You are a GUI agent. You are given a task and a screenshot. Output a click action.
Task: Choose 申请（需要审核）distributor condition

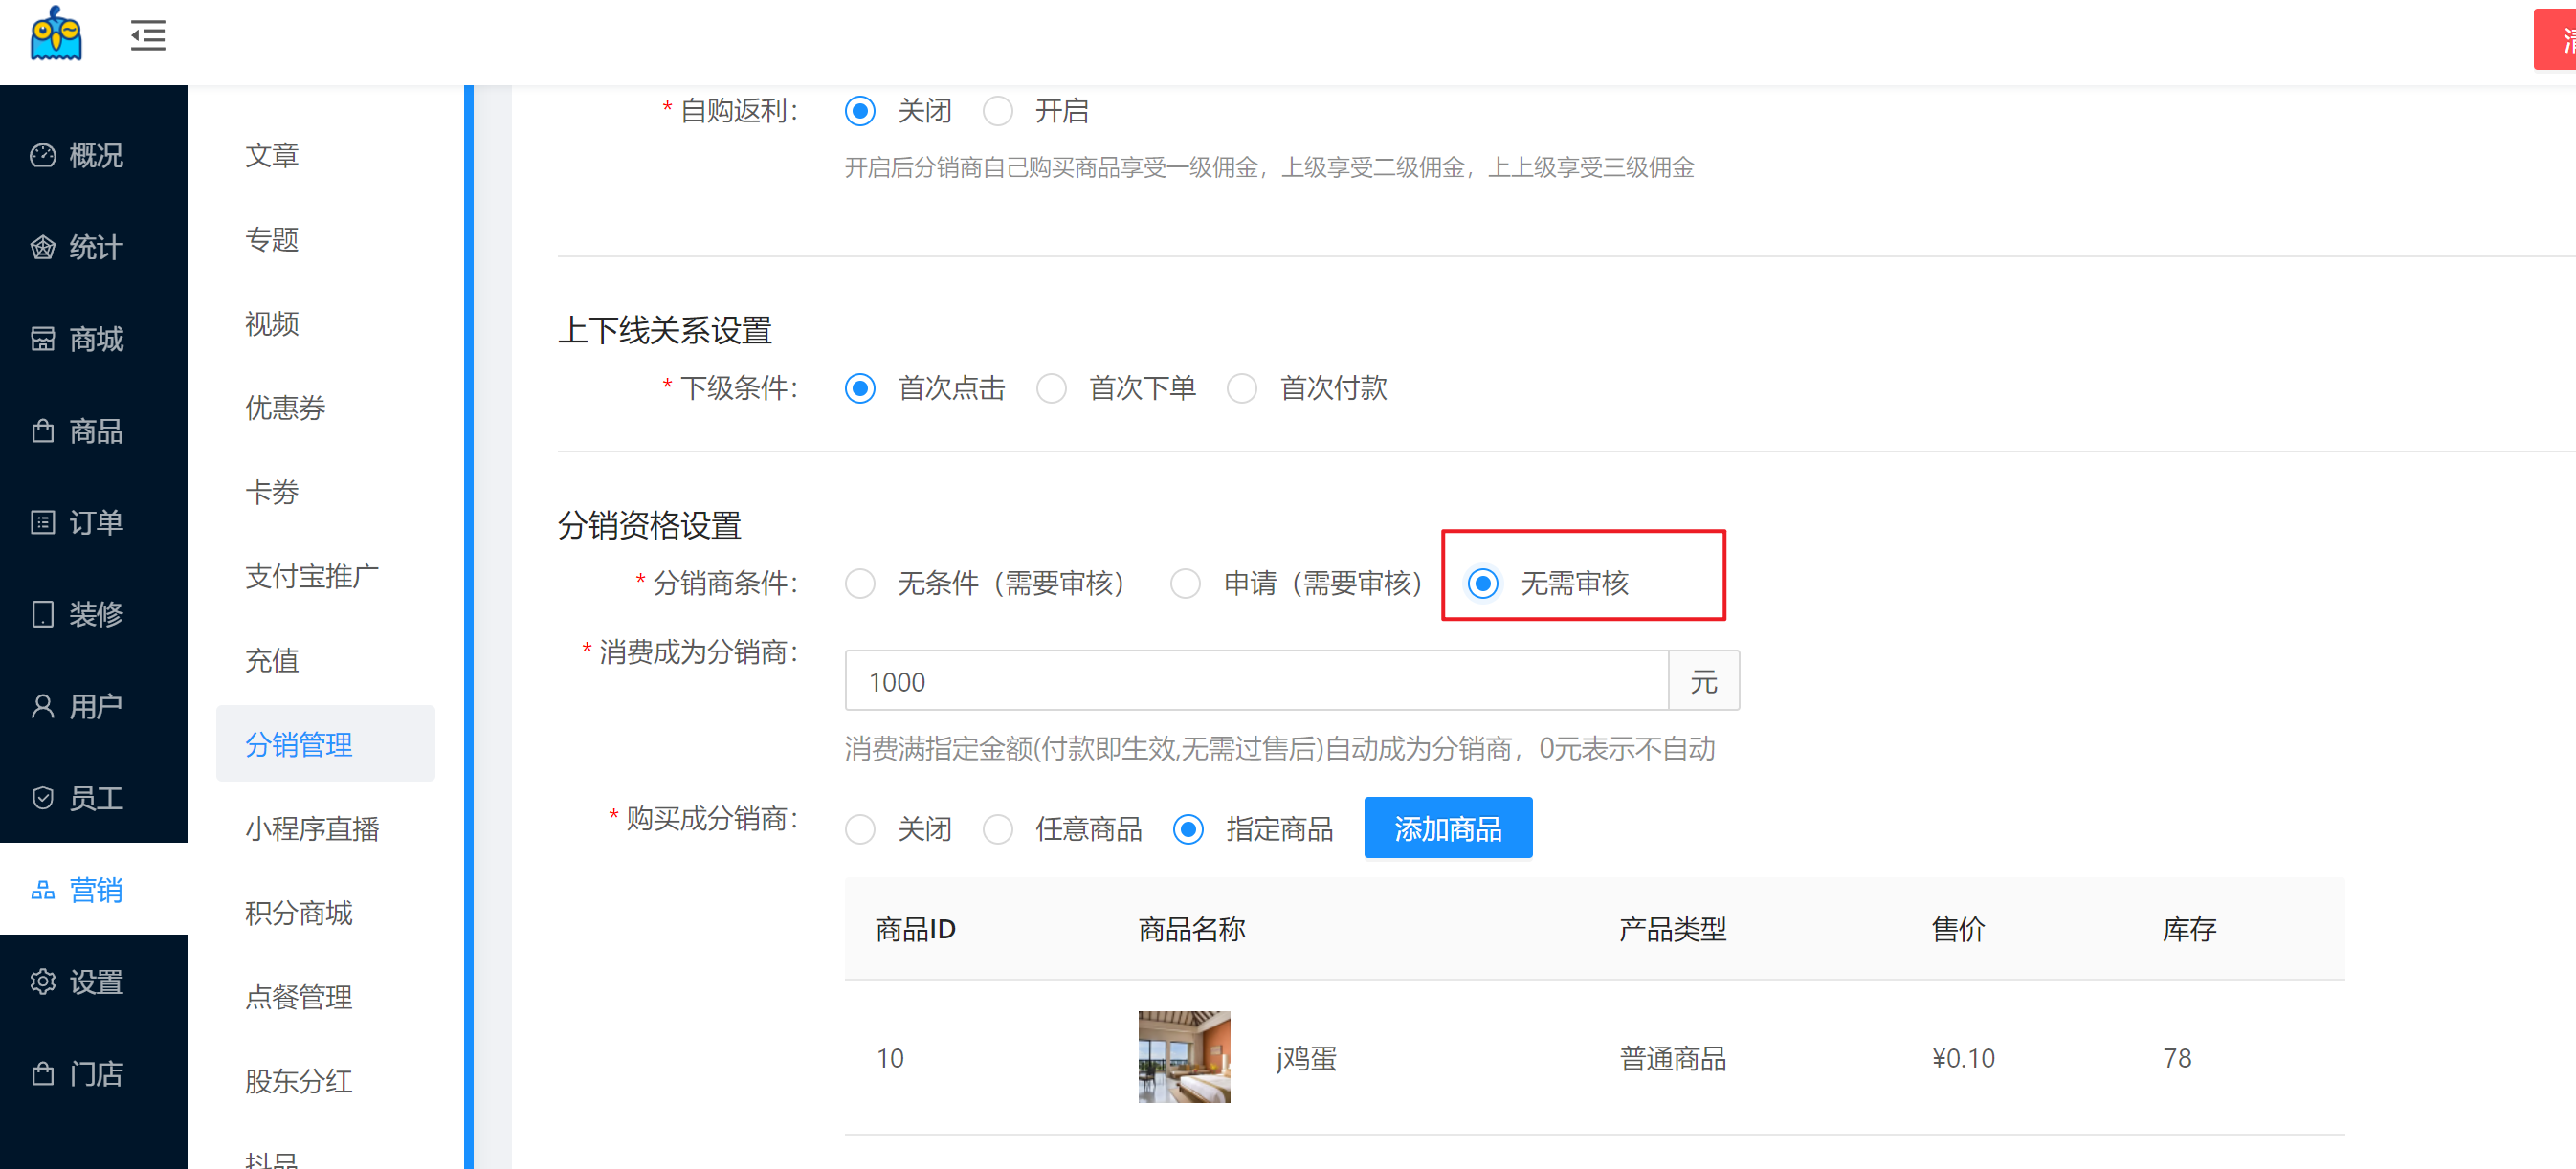[1186, 583]
